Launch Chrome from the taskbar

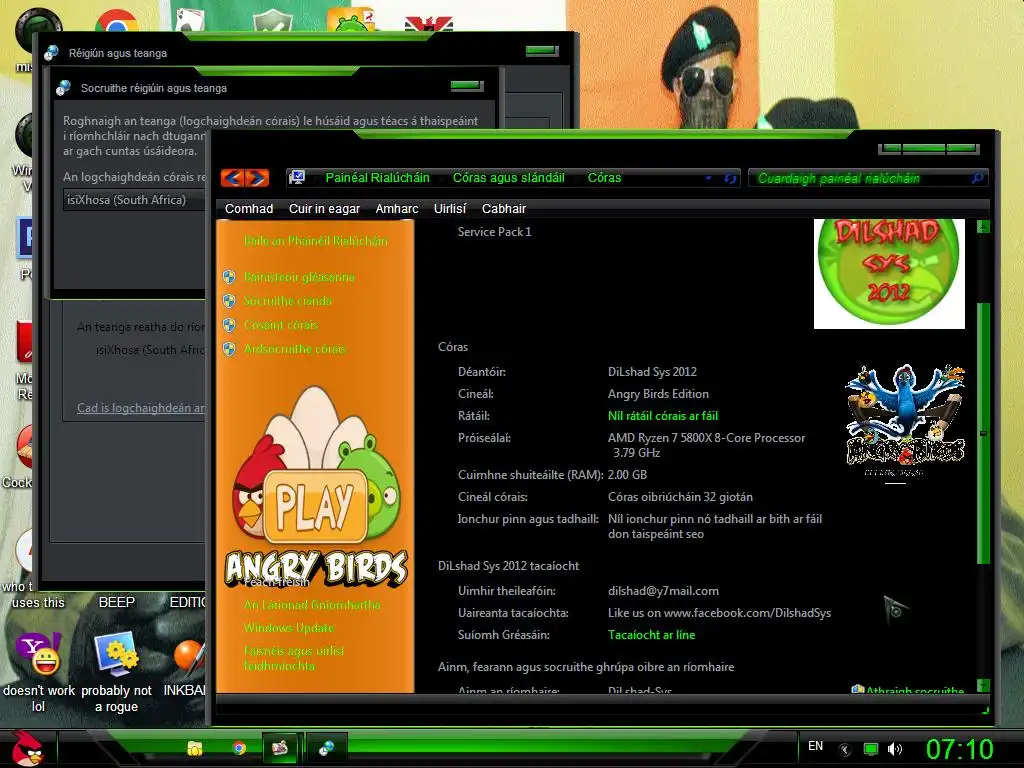tap(239, 748)
